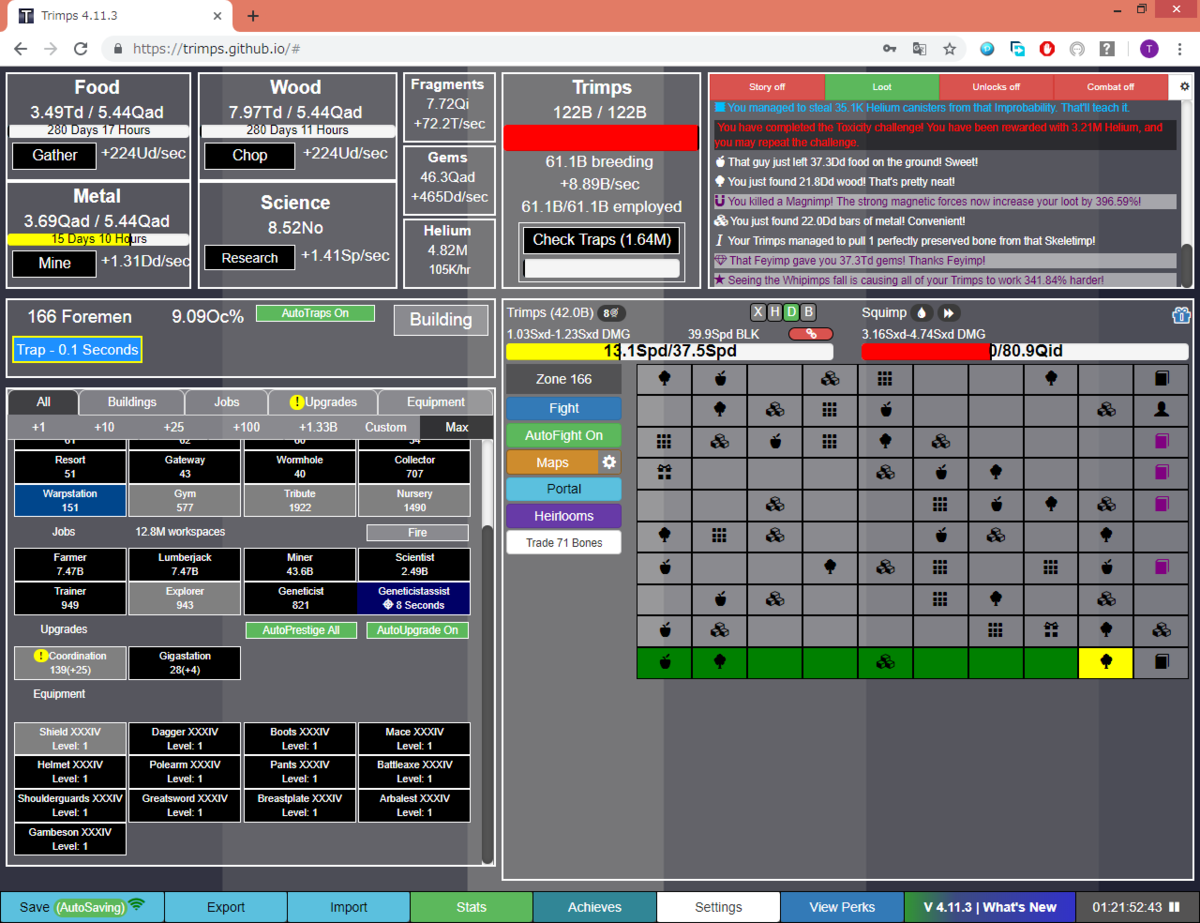Click Chrome's back arrow
The image size is (1200, 923).
coord(21,48)
